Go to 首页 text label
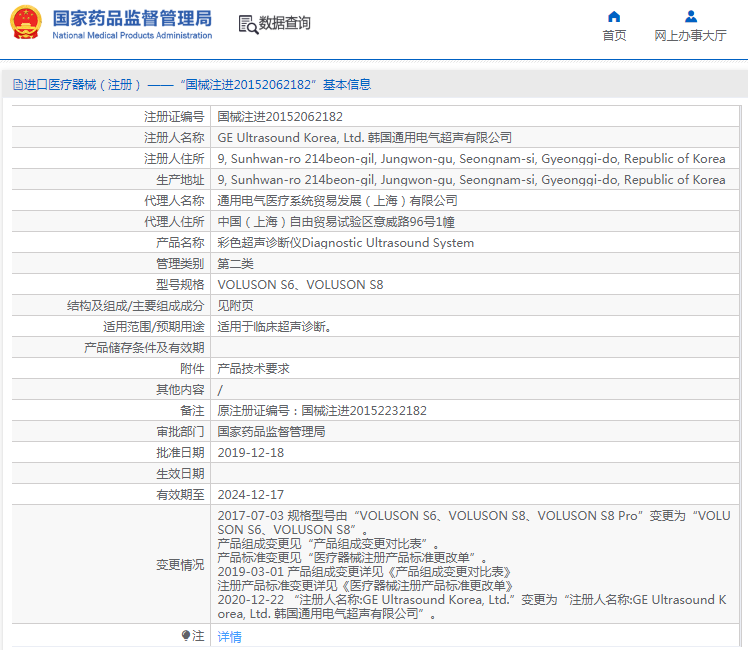 [614, 36]
